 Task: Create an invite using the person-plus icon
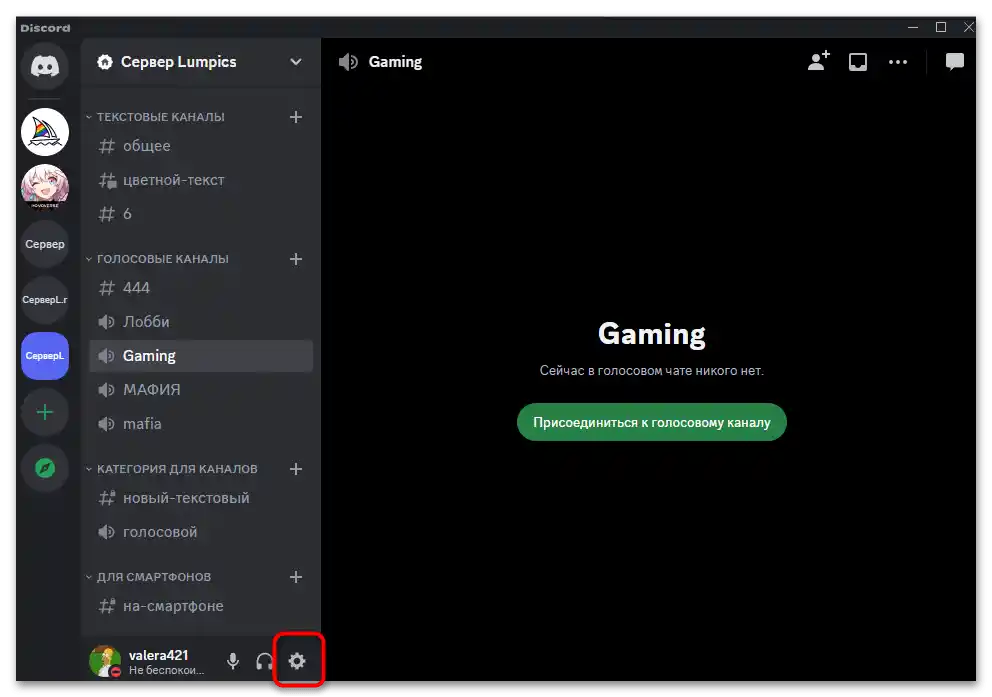pos(817,61)
